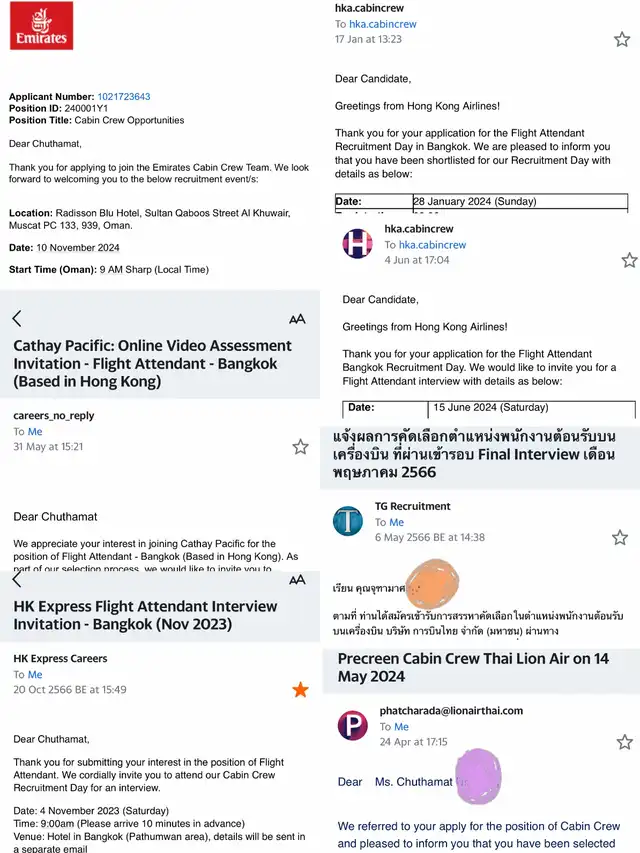Star the careers_no_reply Cathay Pacific email

(300, 447)
